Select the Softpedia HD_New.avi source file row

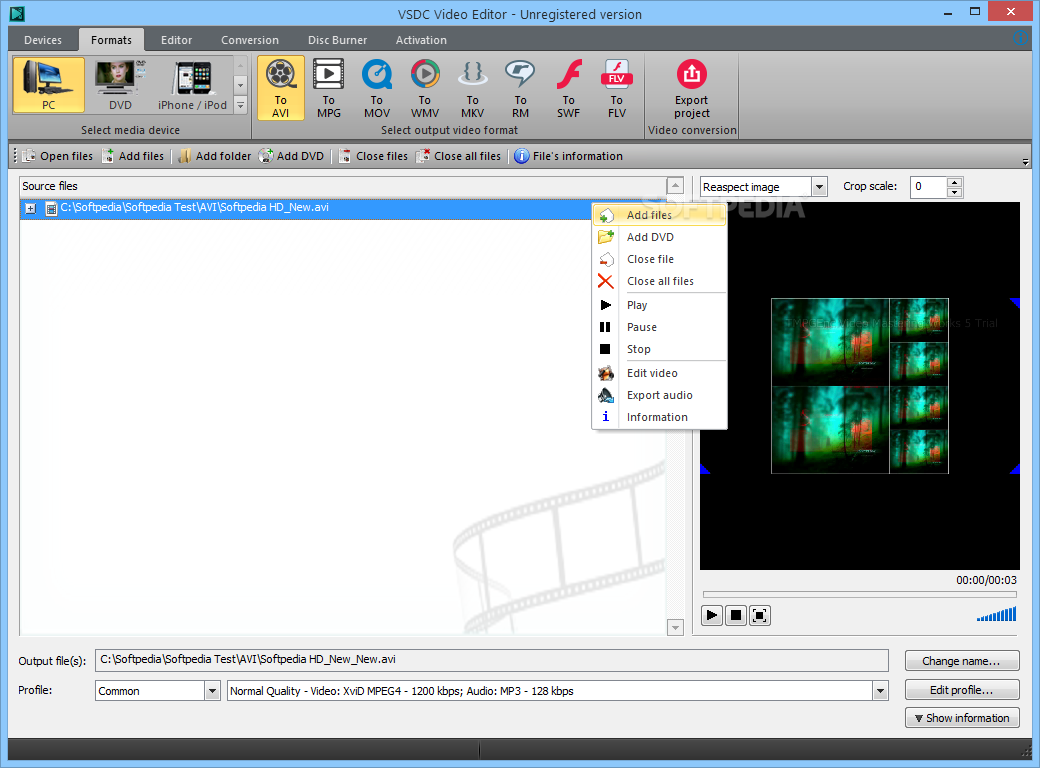coord(305,208)
